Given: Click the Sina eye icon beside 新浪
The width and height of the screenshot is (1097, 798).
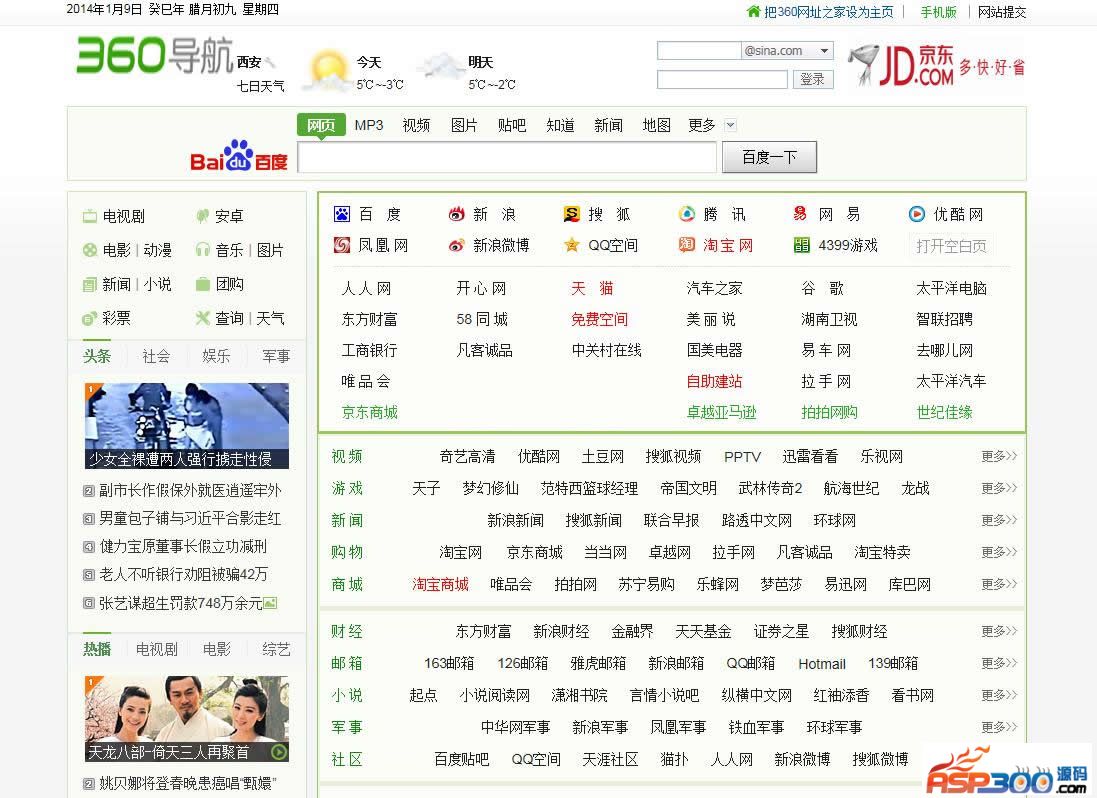Looking at the screenshot, I should [457, 214].
